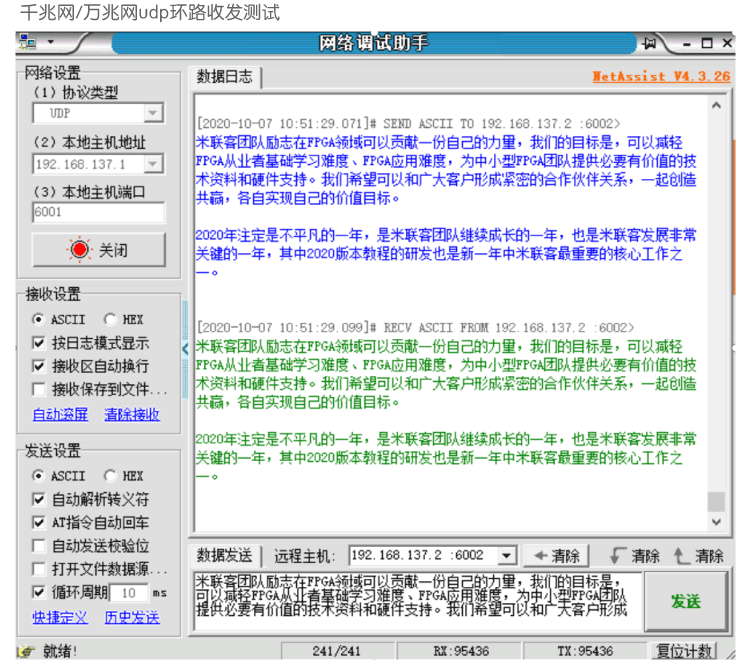Click the data log scrollbar thumb
This screenshot has height=664, width=750.
point(716,502)
